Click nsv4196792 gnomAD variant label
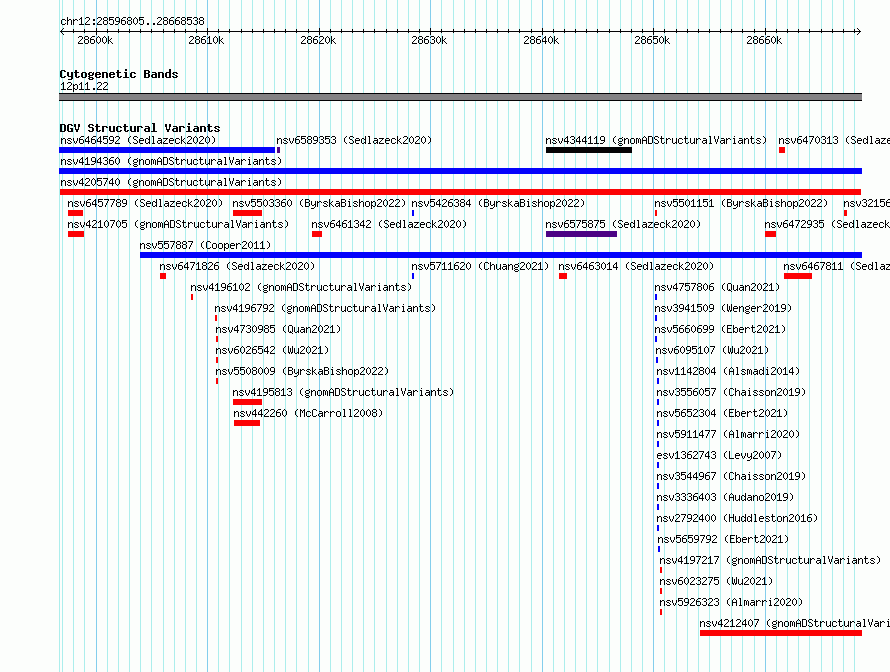 (x=325, y=308)
